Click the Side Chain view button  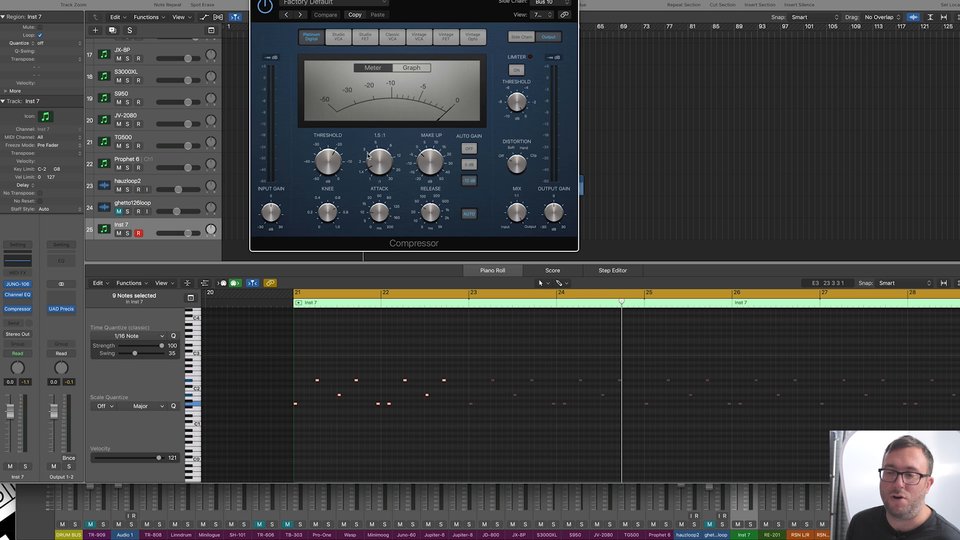point(521,37)
